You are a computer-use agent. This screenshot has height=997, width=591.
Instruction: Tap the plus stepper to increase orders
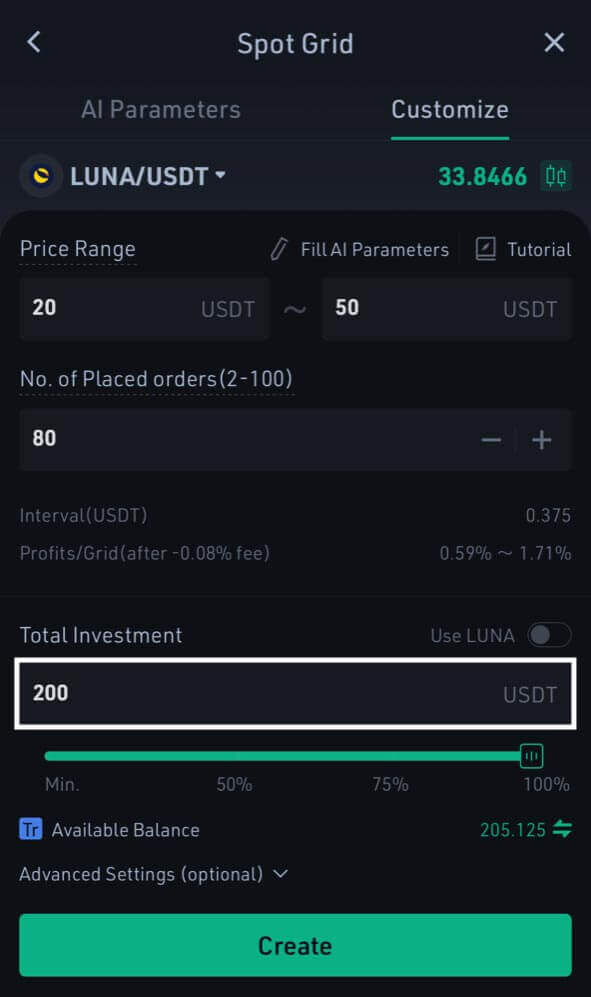(541, 439)
